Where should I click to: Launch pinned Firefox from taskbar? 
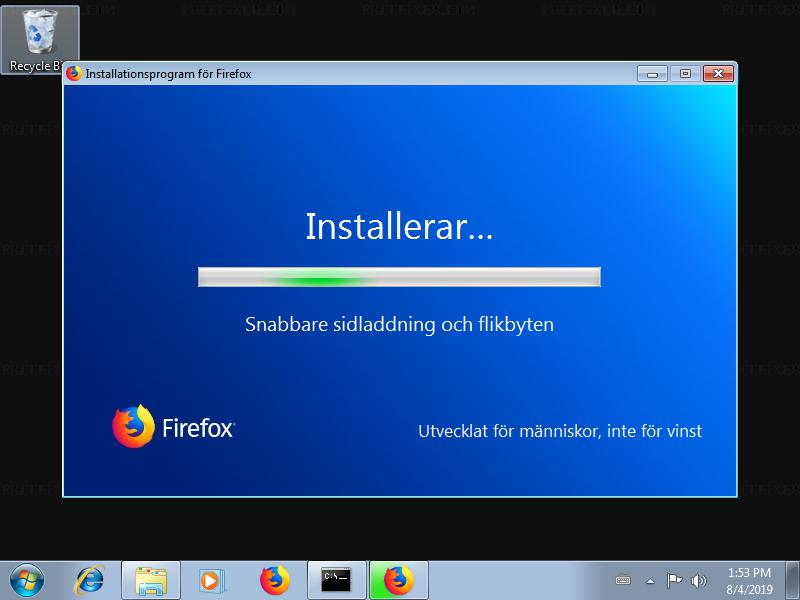274,580
